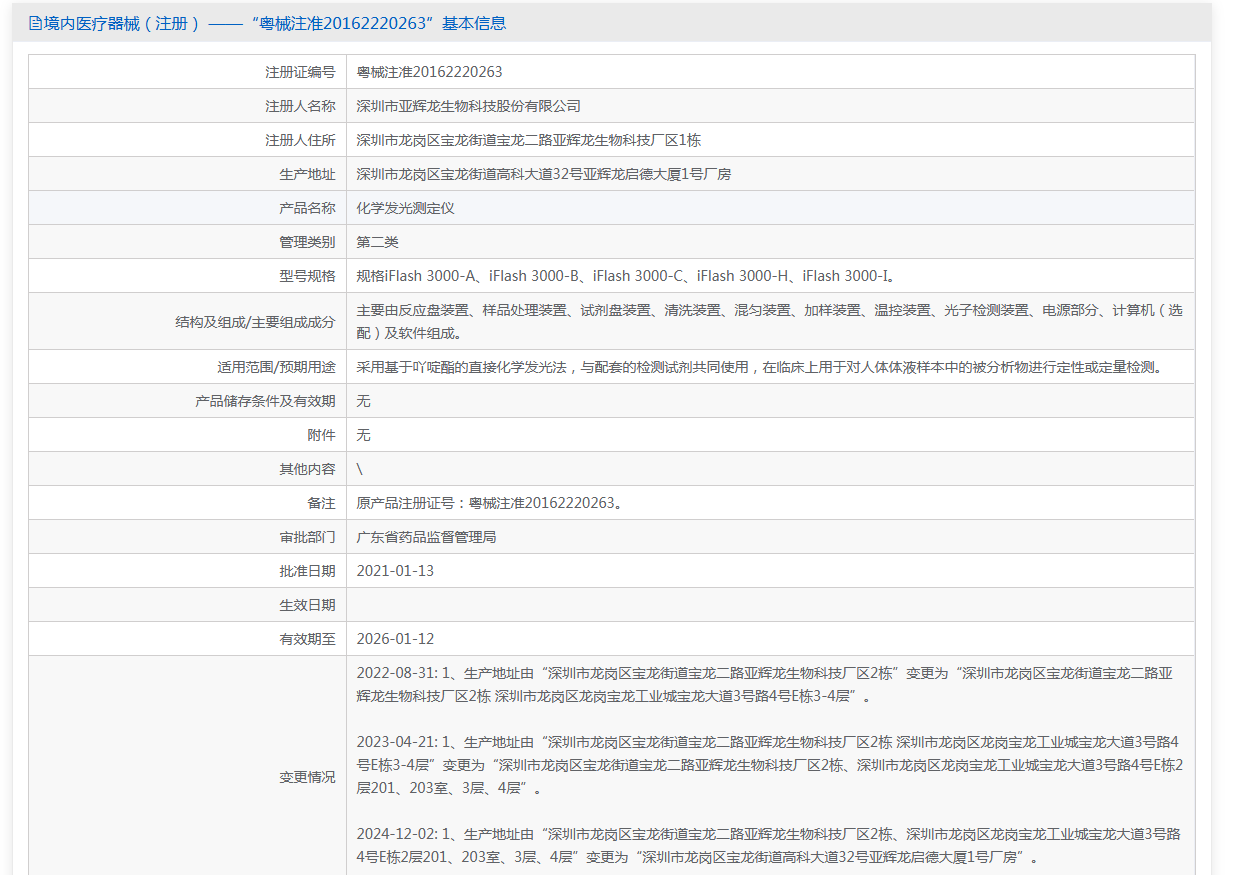Click the 变更情况 row label

click(x=307, y=777)
